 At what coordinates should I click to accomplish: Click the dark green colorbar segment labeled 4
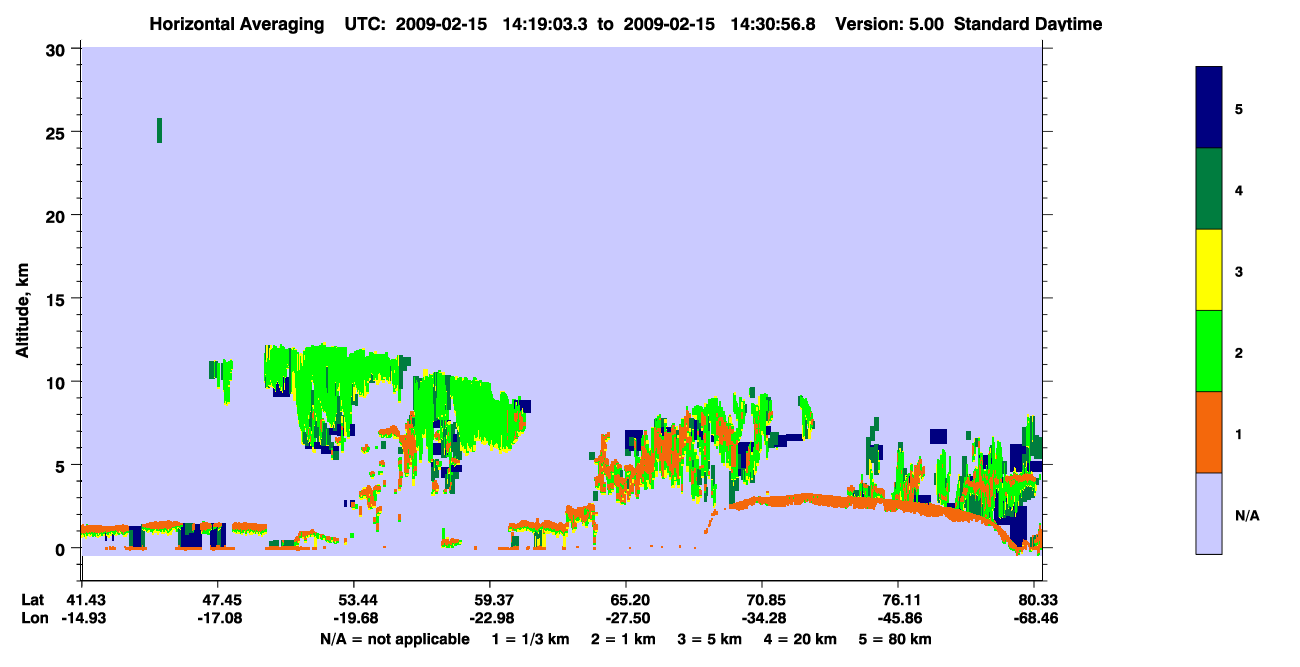pyautogui.click(x=1209, y=189)
